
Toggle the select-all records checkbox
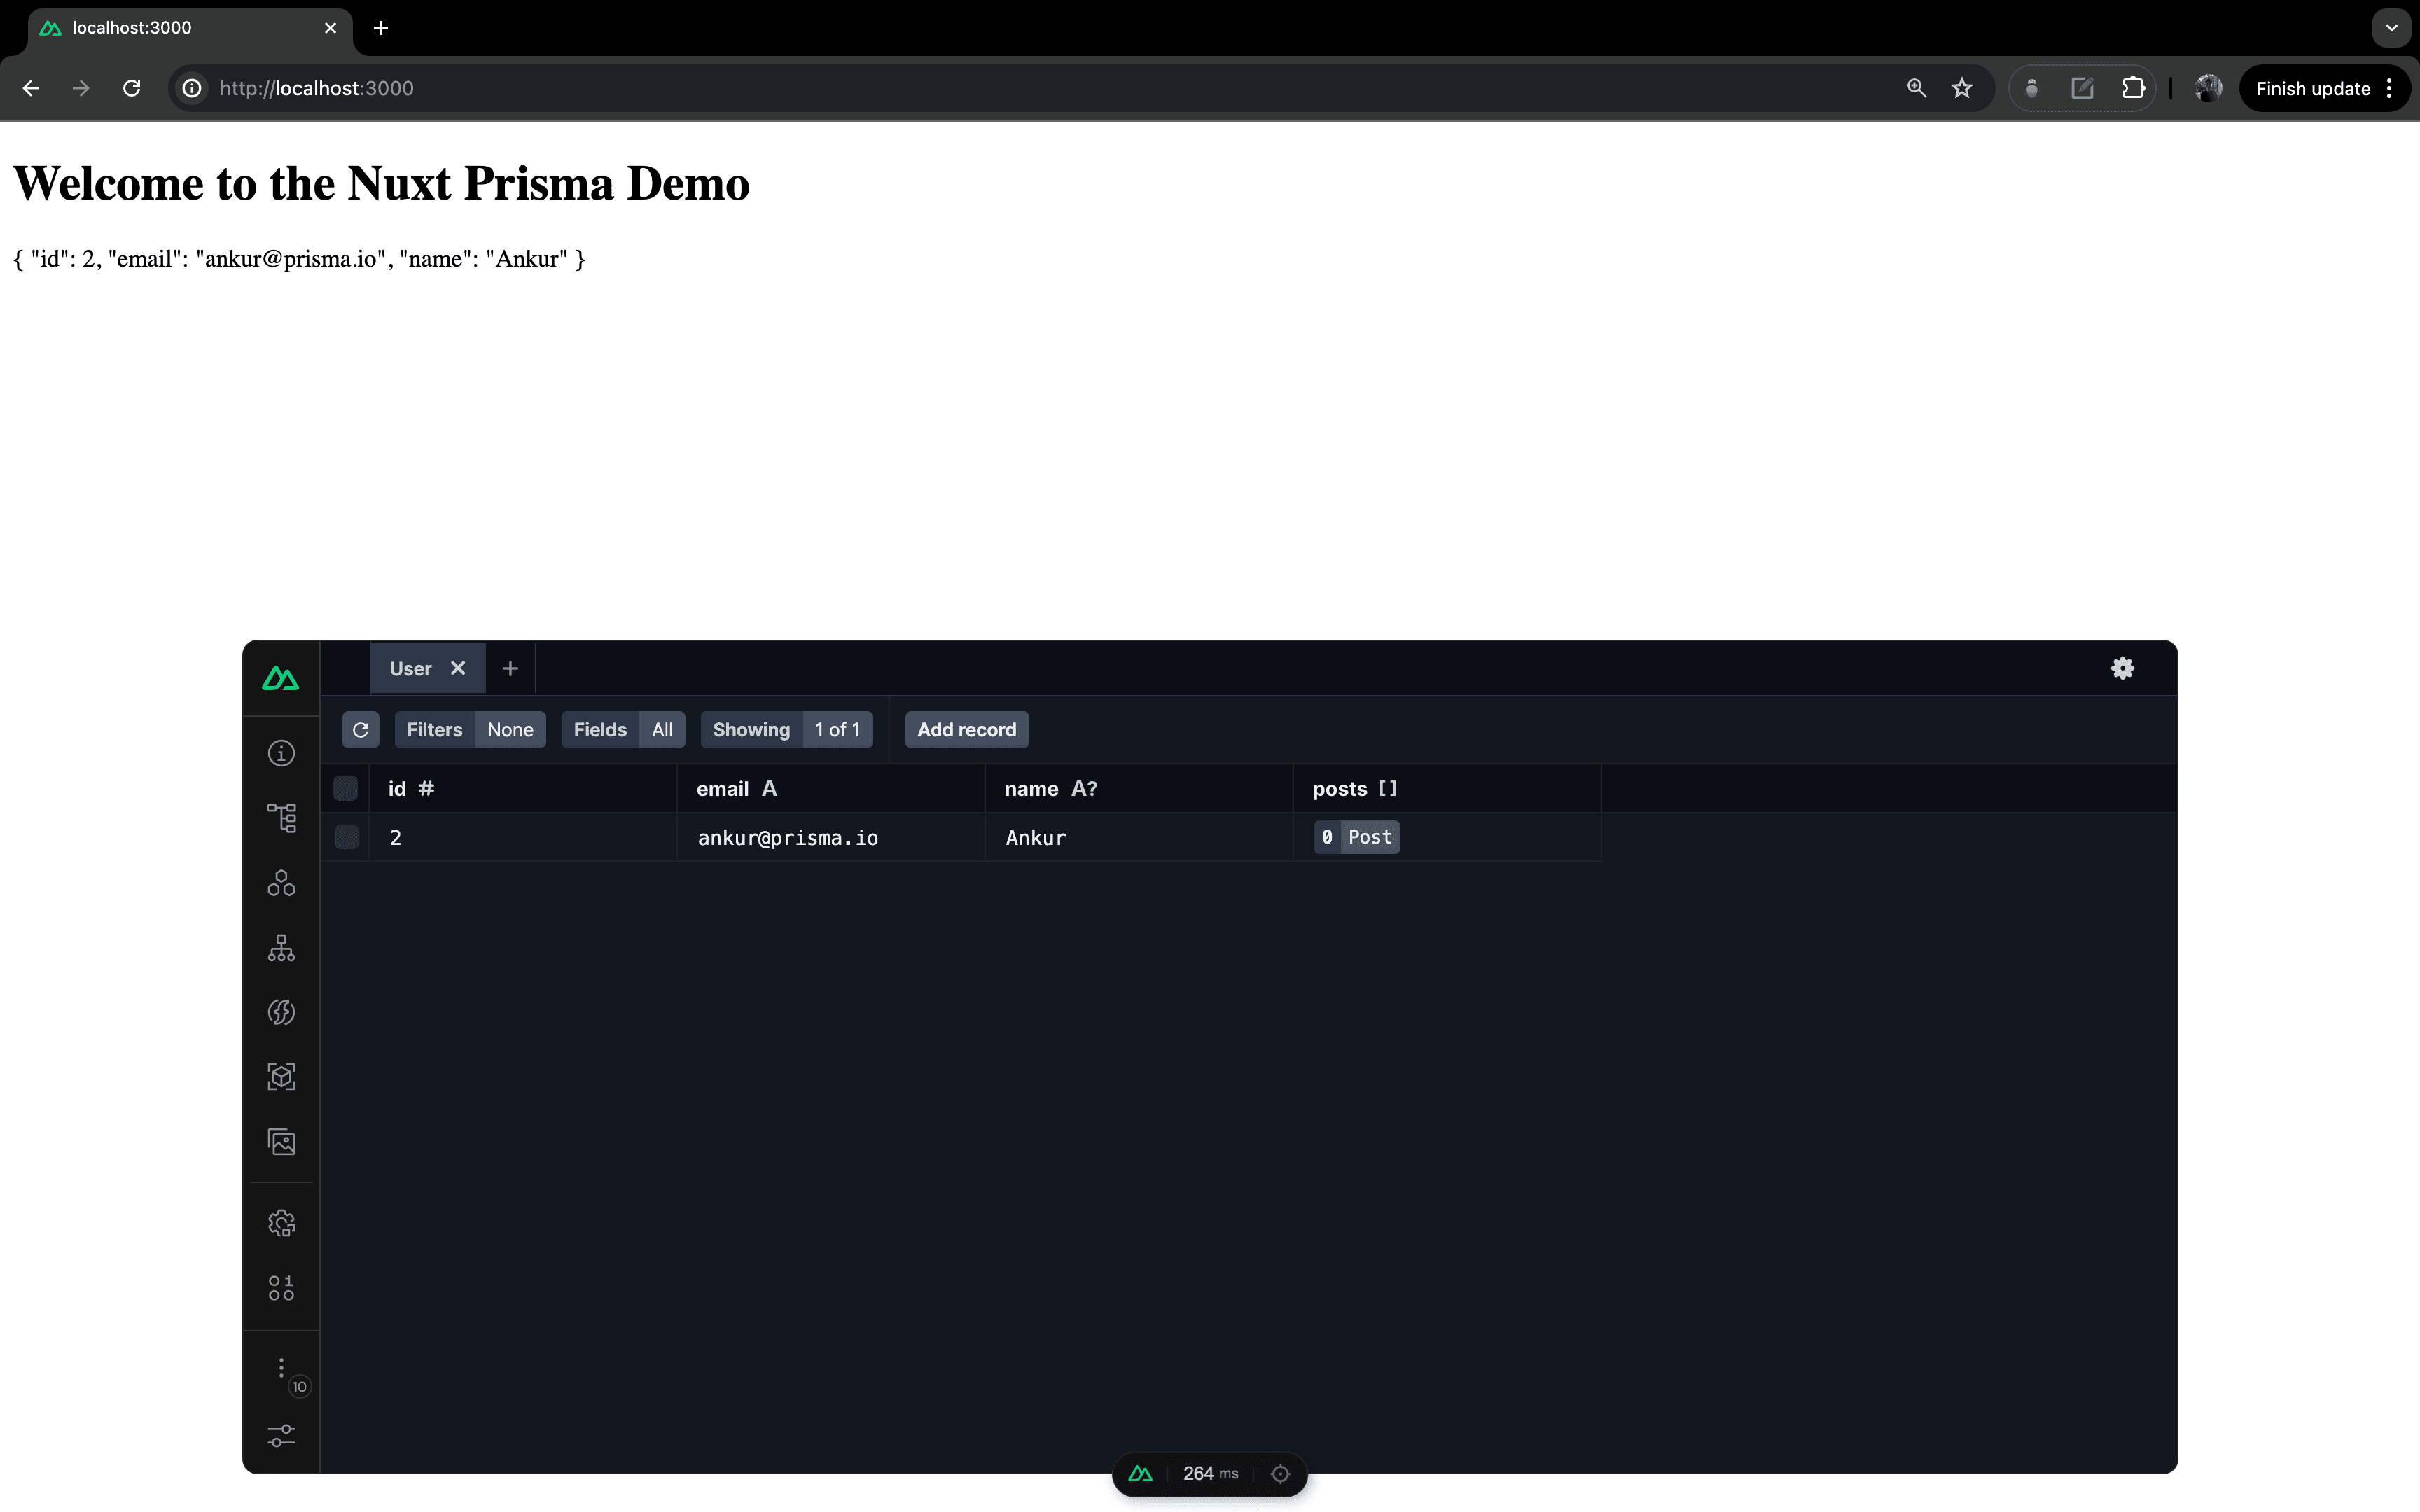(345, 788)
